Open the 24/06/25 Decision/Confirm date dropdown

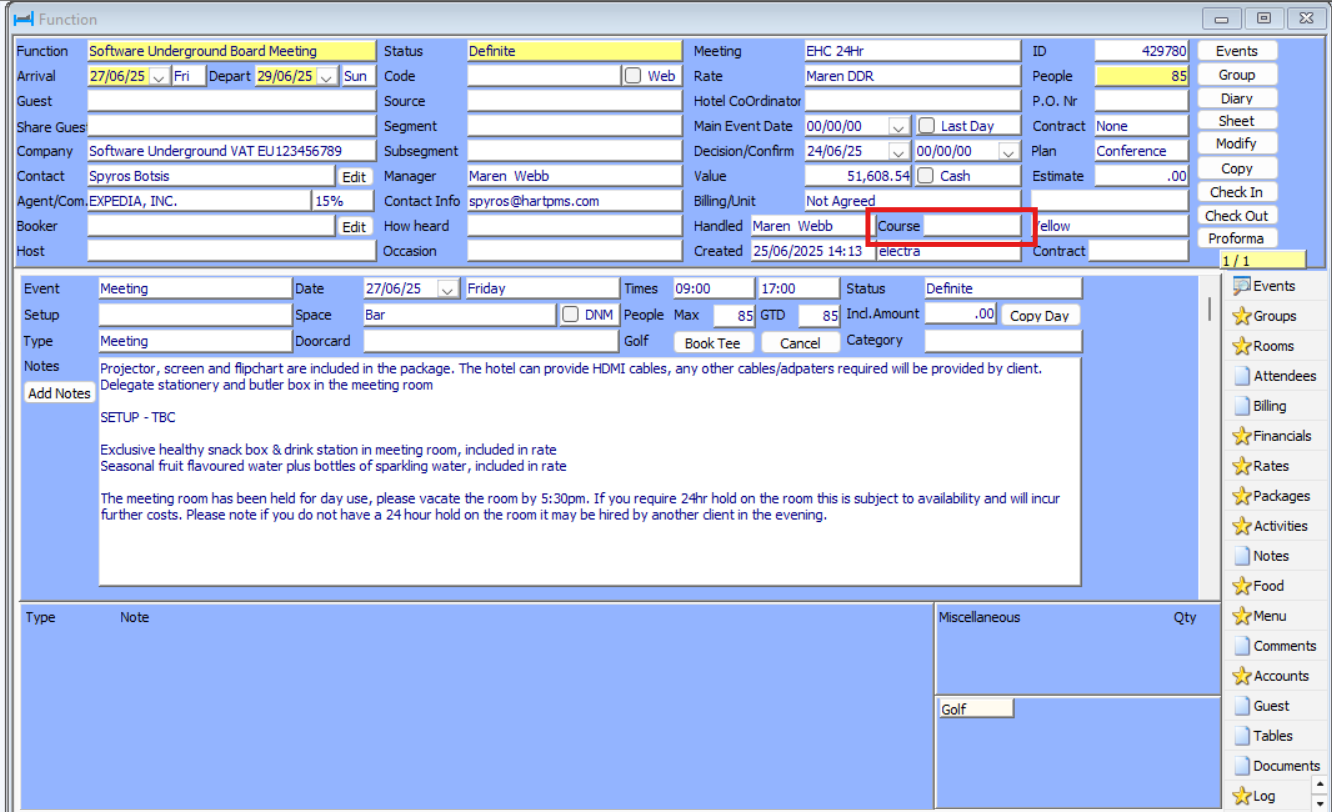pos(899,151)
